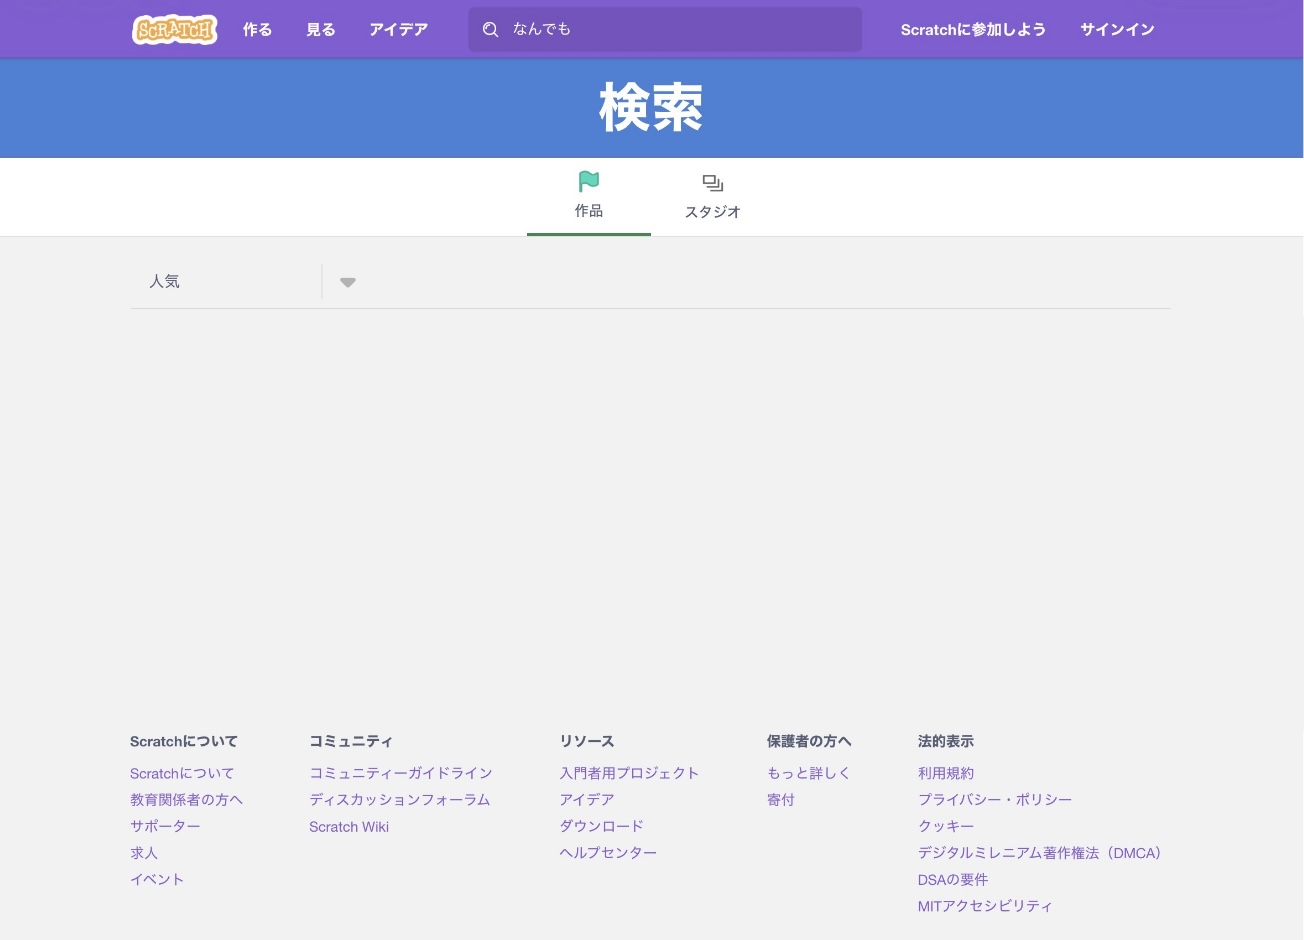This screenshot has width=1304, height=940.
Task: Click the Scratch logo
Action: 175,30
